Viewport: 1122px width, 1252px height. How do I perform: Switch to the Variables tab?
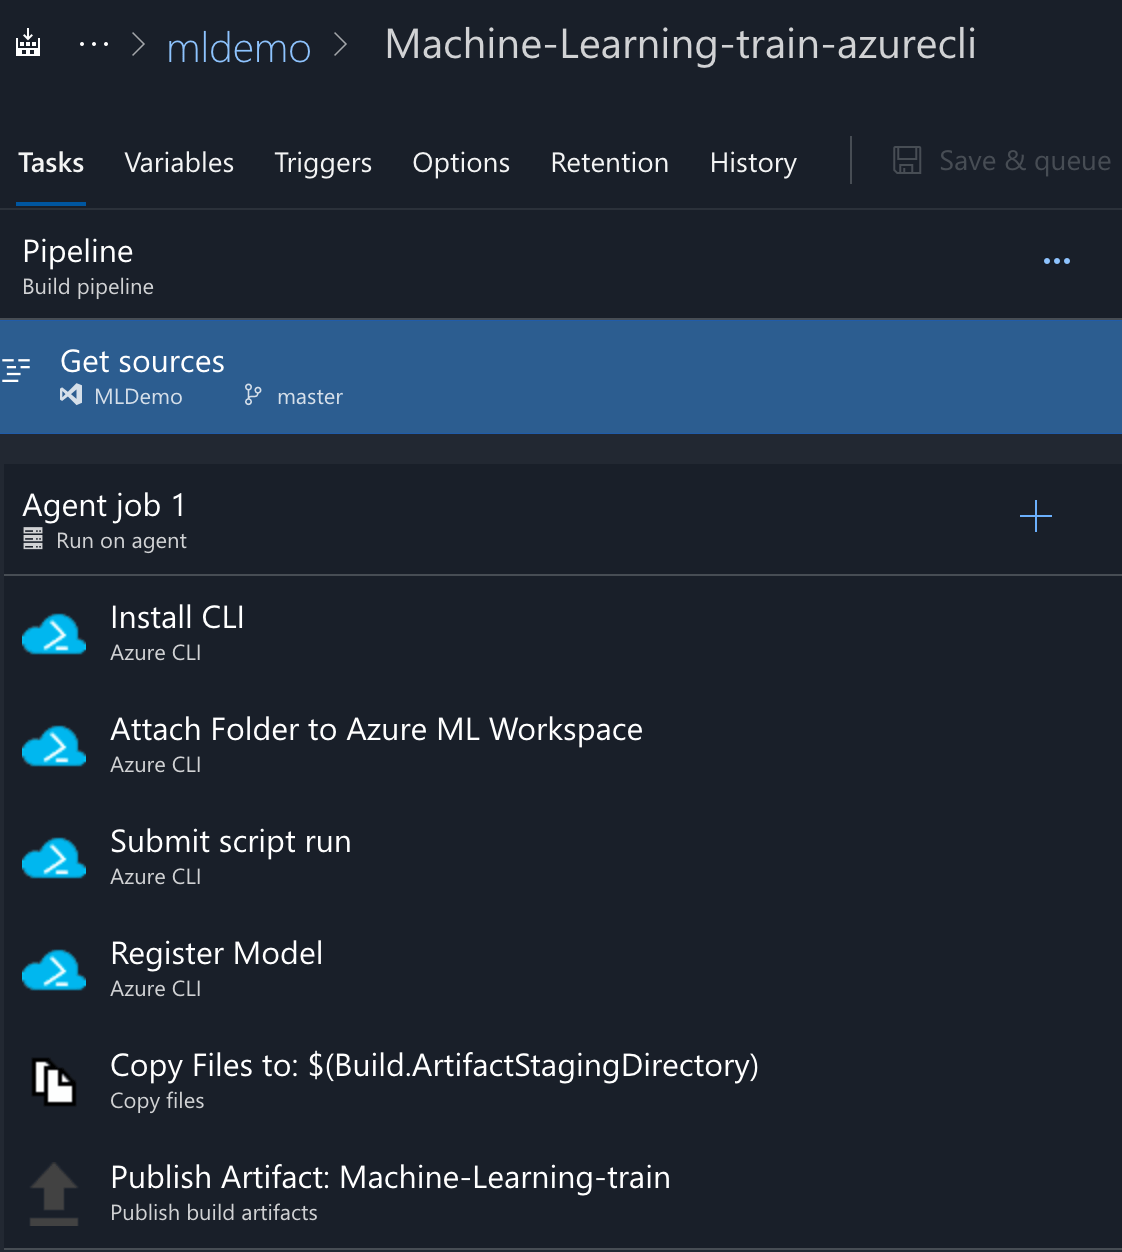coord(179,163)
